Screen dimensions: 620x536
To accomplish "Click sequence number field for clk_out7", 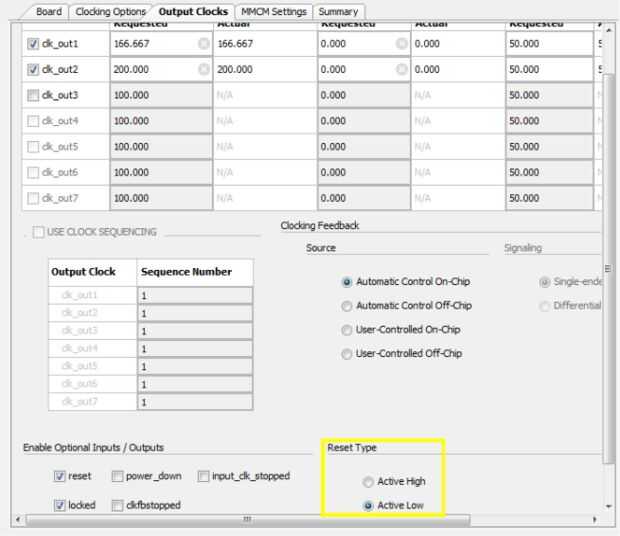I will coord(195,402).
